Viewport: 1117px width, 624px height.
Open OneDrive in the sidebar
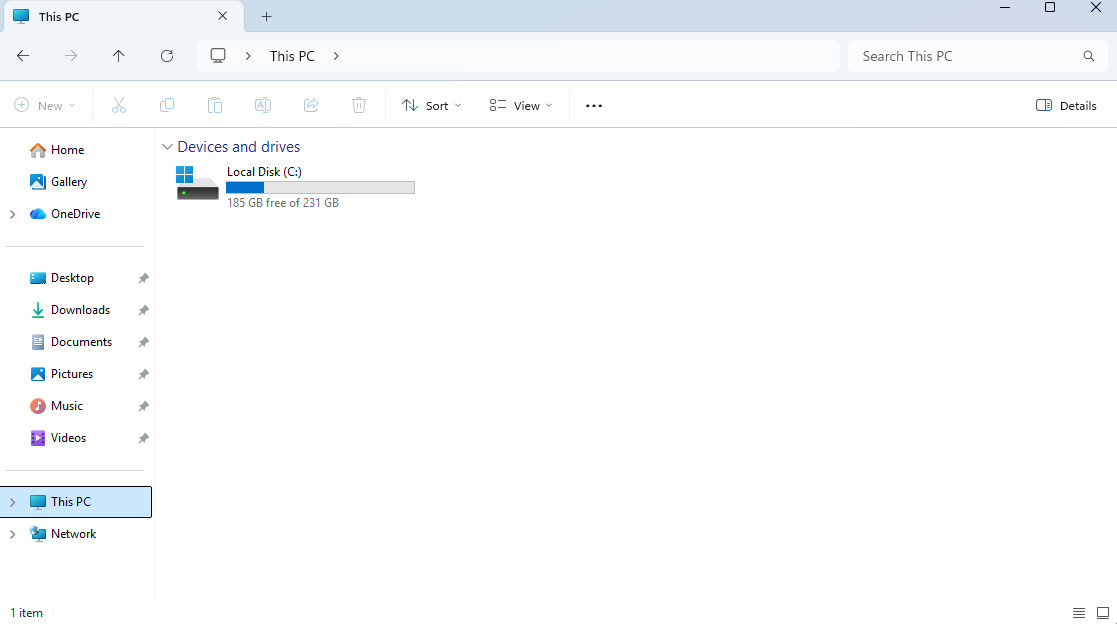[x=76, y=214]
